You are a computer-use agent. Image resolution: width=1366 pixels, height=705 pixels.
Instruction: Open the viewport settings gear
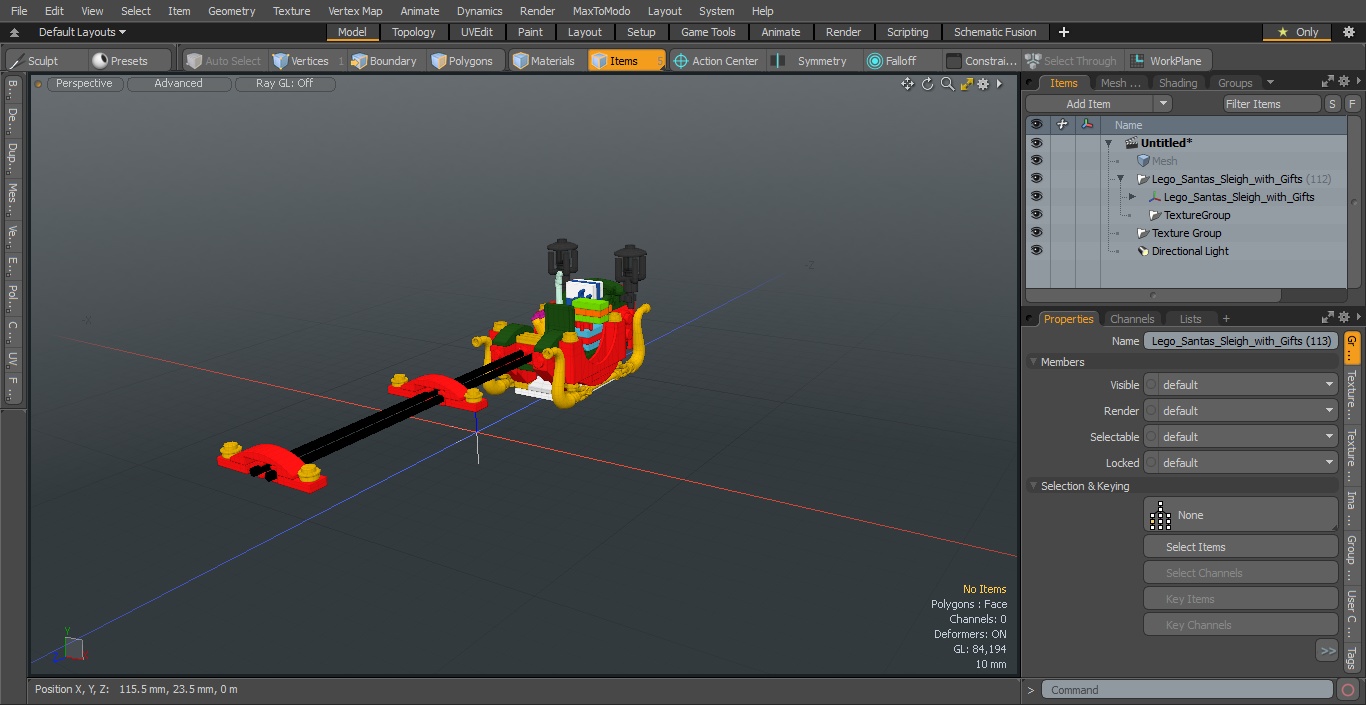tap(983, 84)
